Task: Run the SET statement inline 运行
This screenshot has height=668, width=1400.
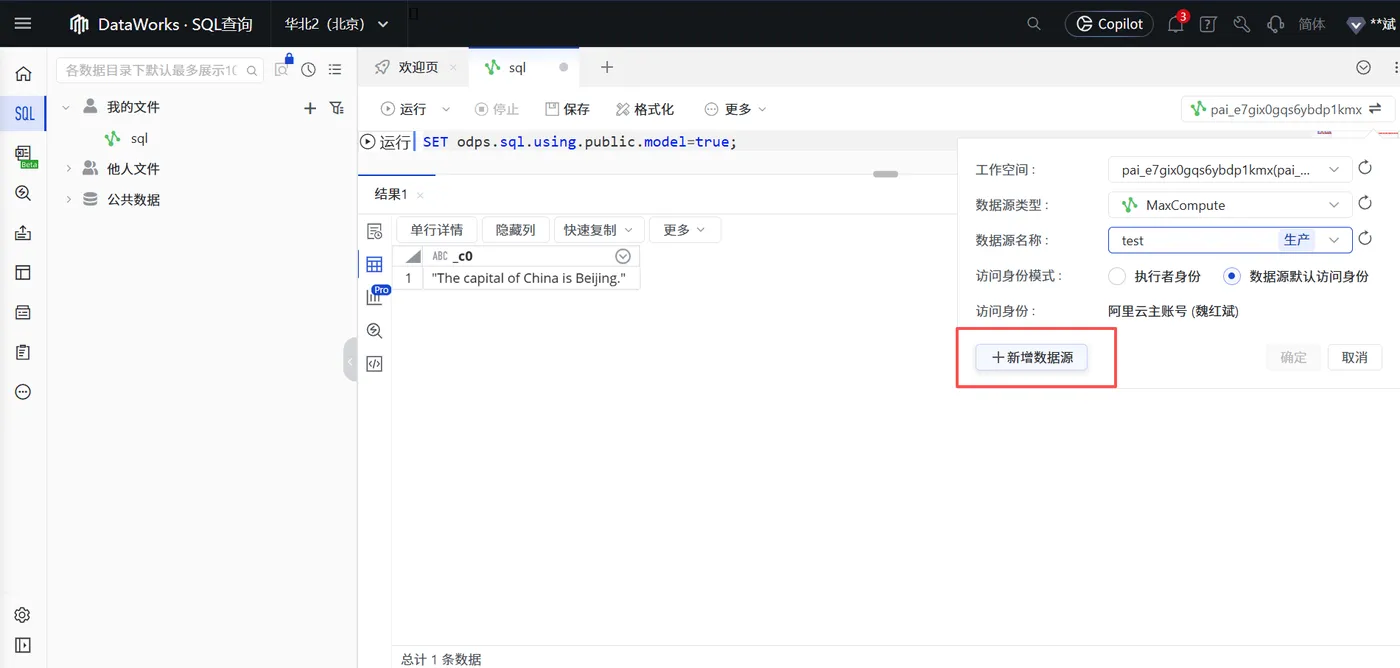Action: [x=386, y=142]
